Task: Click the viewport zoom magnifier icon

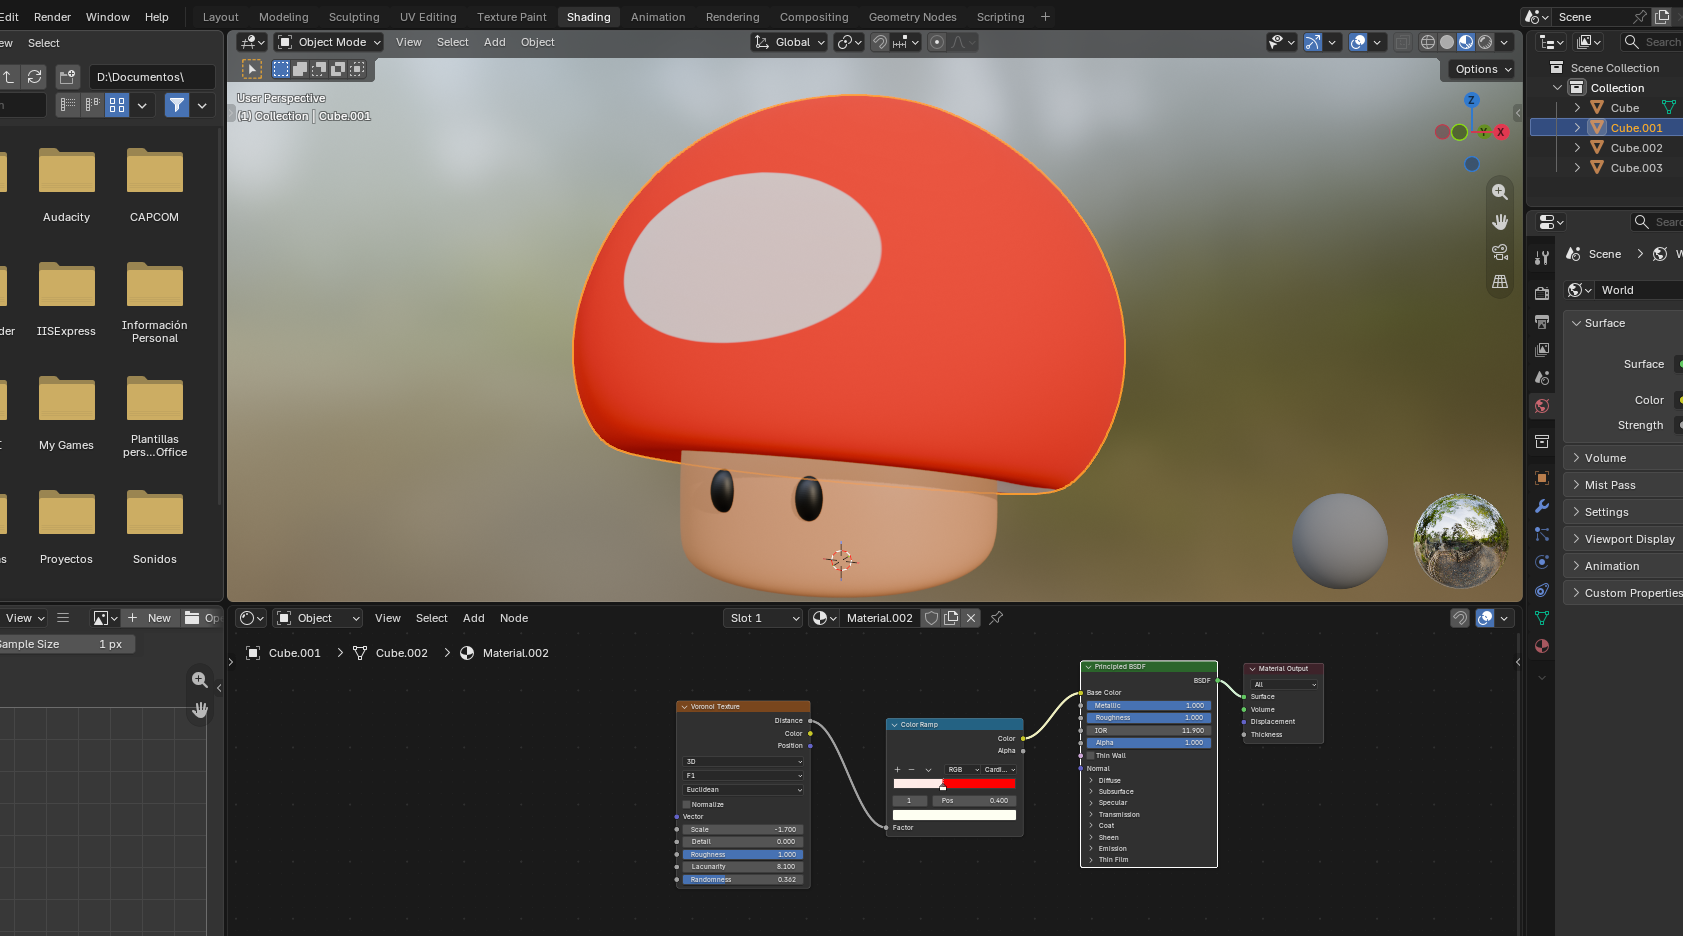Action: pos(1500,192)
